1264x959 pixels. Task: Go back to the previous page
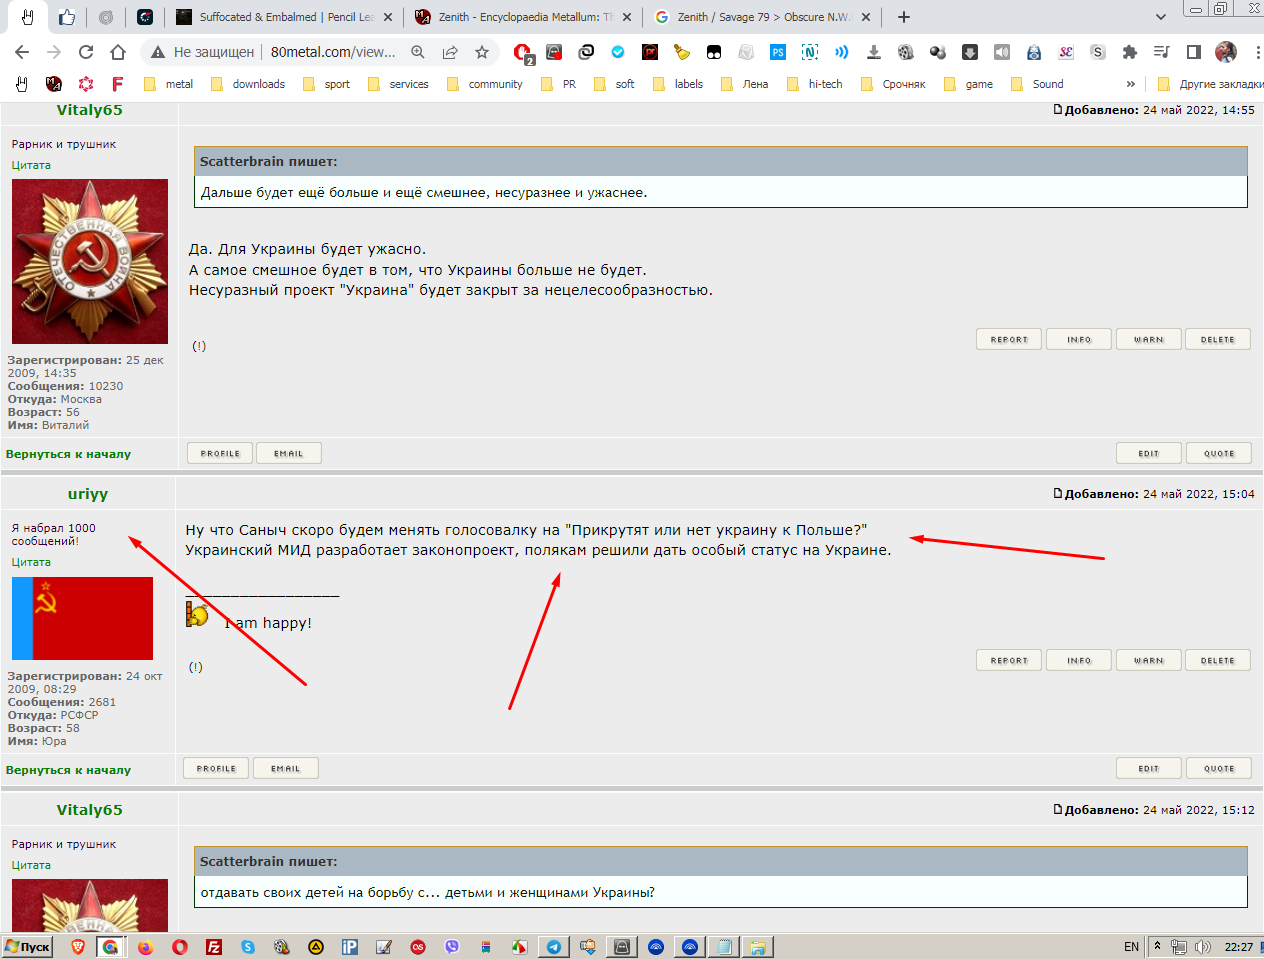(22, 52)
